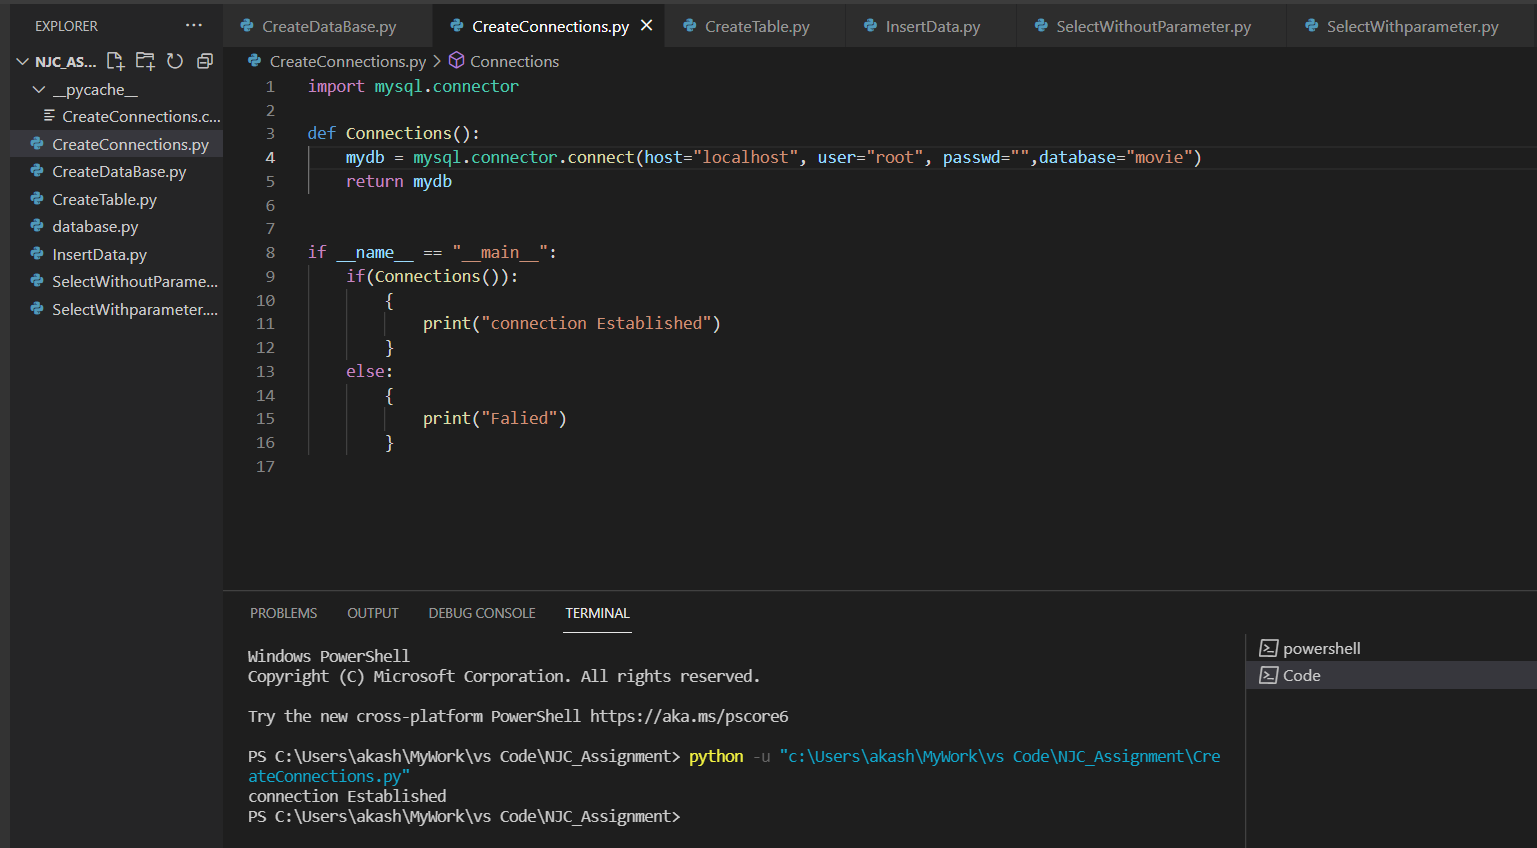
Task: Click 'connection Established' output in terminal
Action: (x=347, y=796)
